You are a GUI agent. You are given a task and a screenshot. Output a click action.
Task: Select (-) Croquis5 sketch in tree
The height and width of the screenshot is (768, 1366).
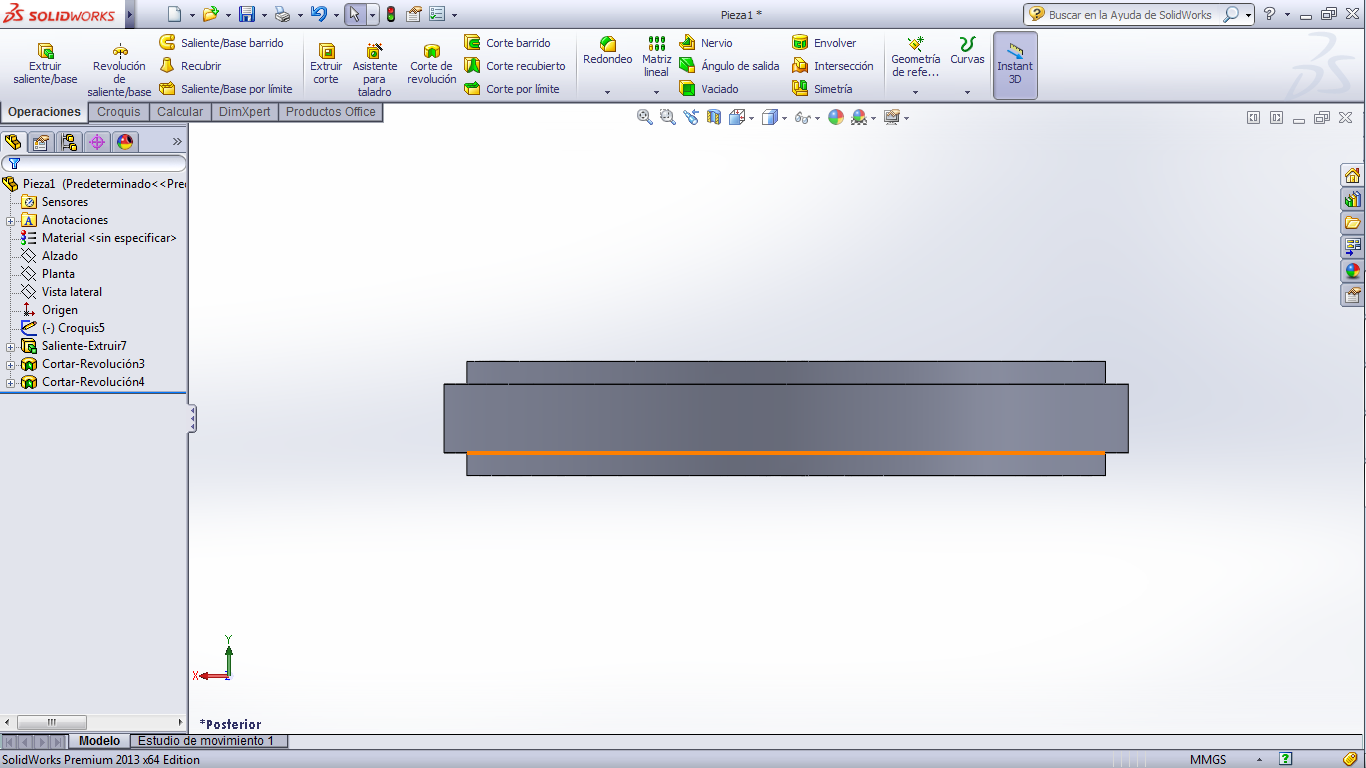[73, 328]
